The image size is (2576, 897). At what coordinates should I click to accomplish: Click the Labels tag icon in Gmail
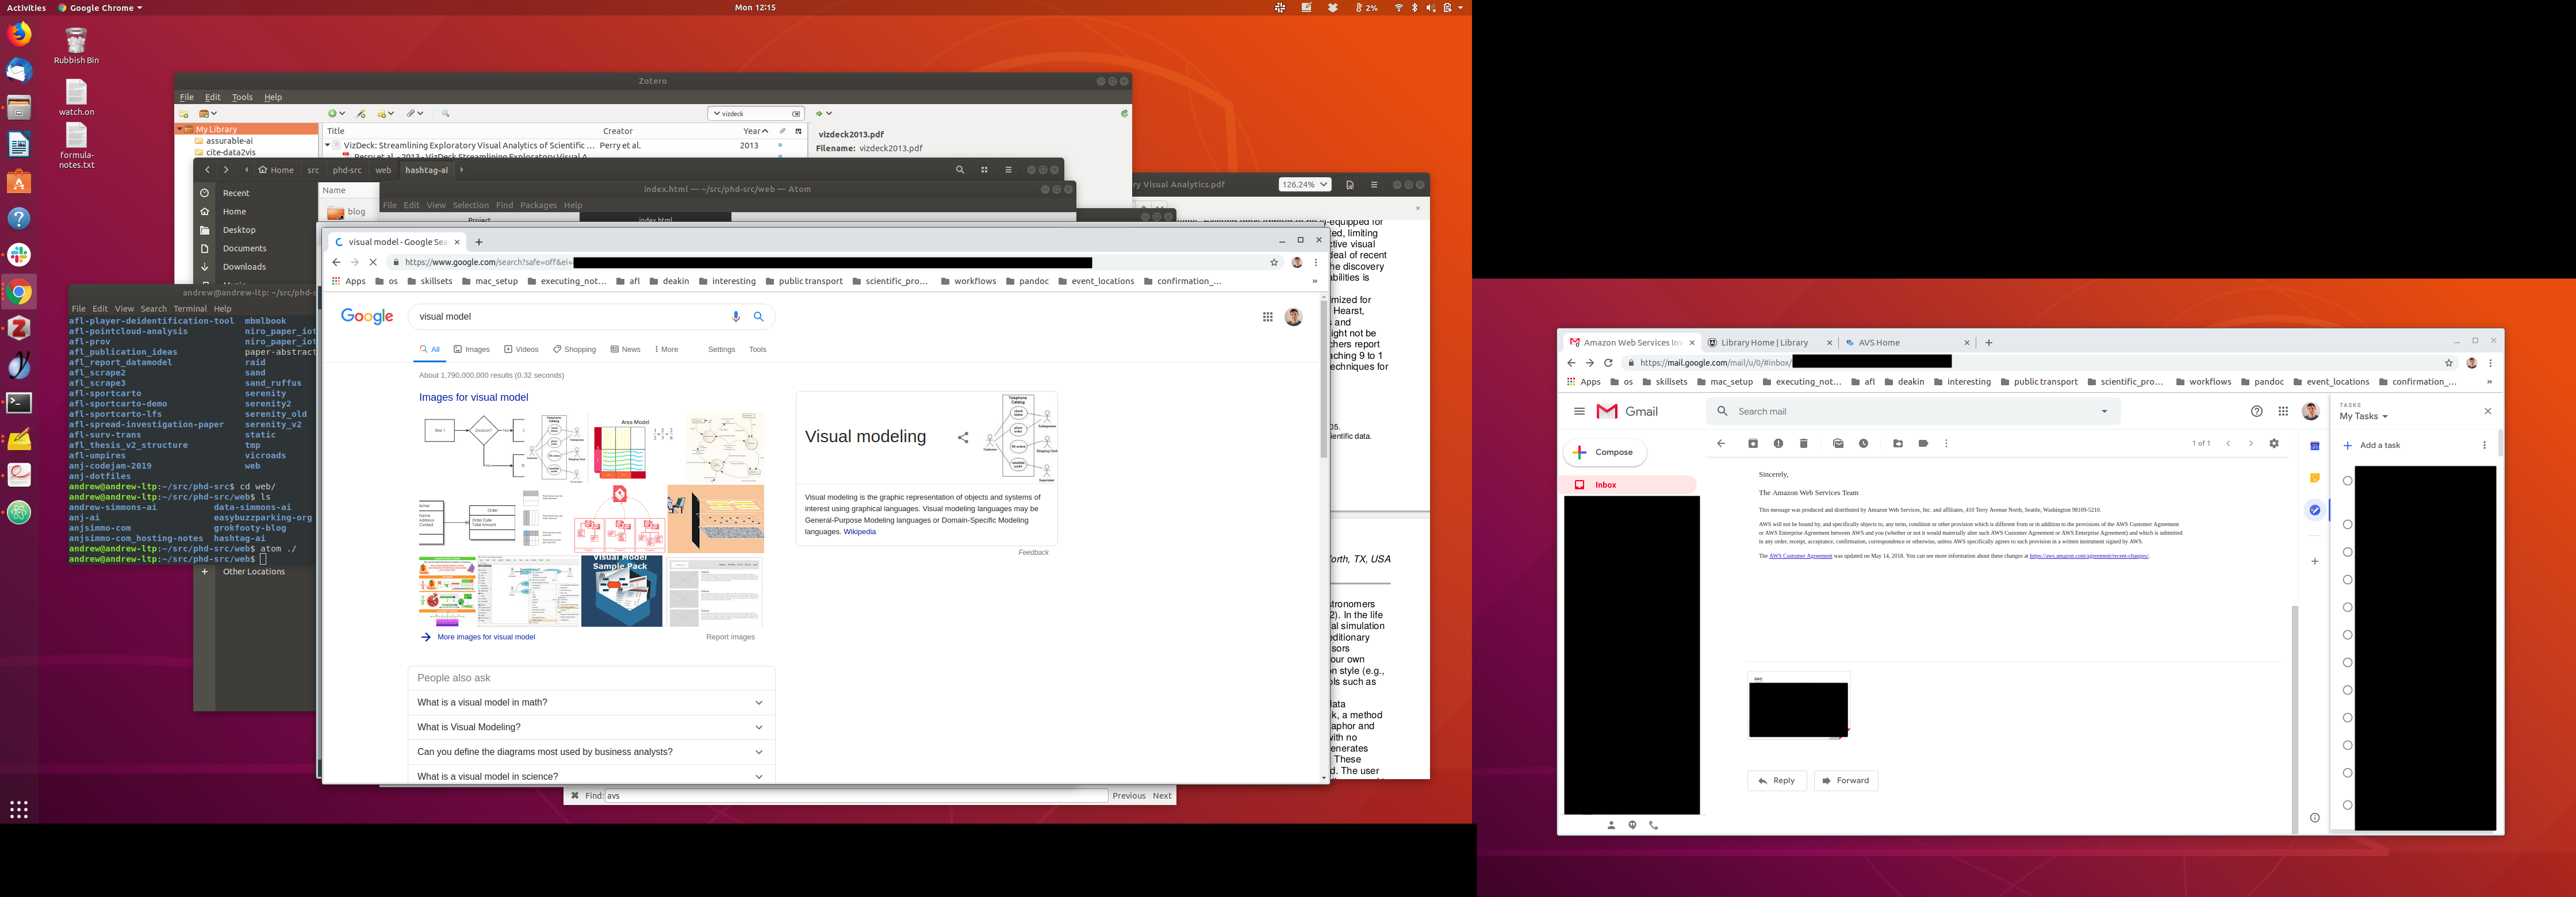(1923, 444)
